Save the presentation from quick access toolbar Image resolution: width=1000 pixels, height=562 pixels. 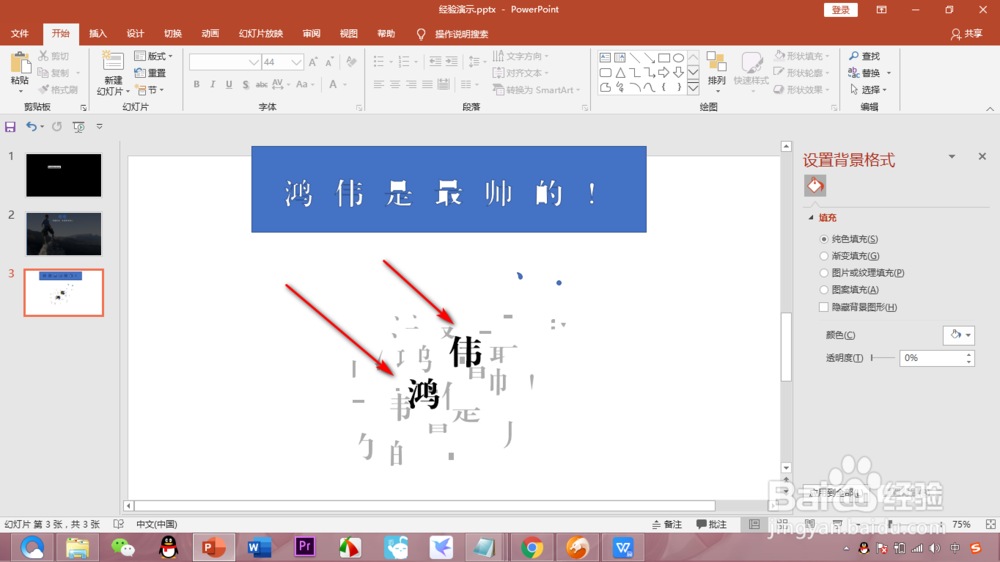coord(10,127)
